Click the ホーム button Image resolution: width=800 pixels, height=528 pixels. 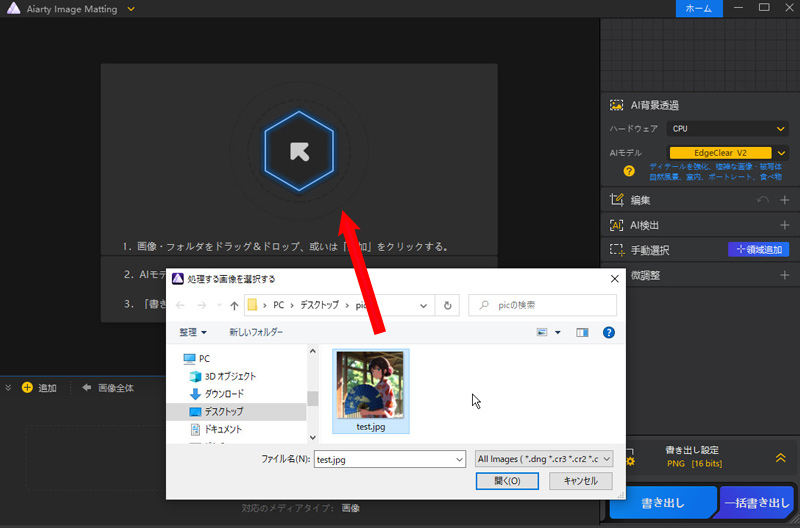click(699, 9)
